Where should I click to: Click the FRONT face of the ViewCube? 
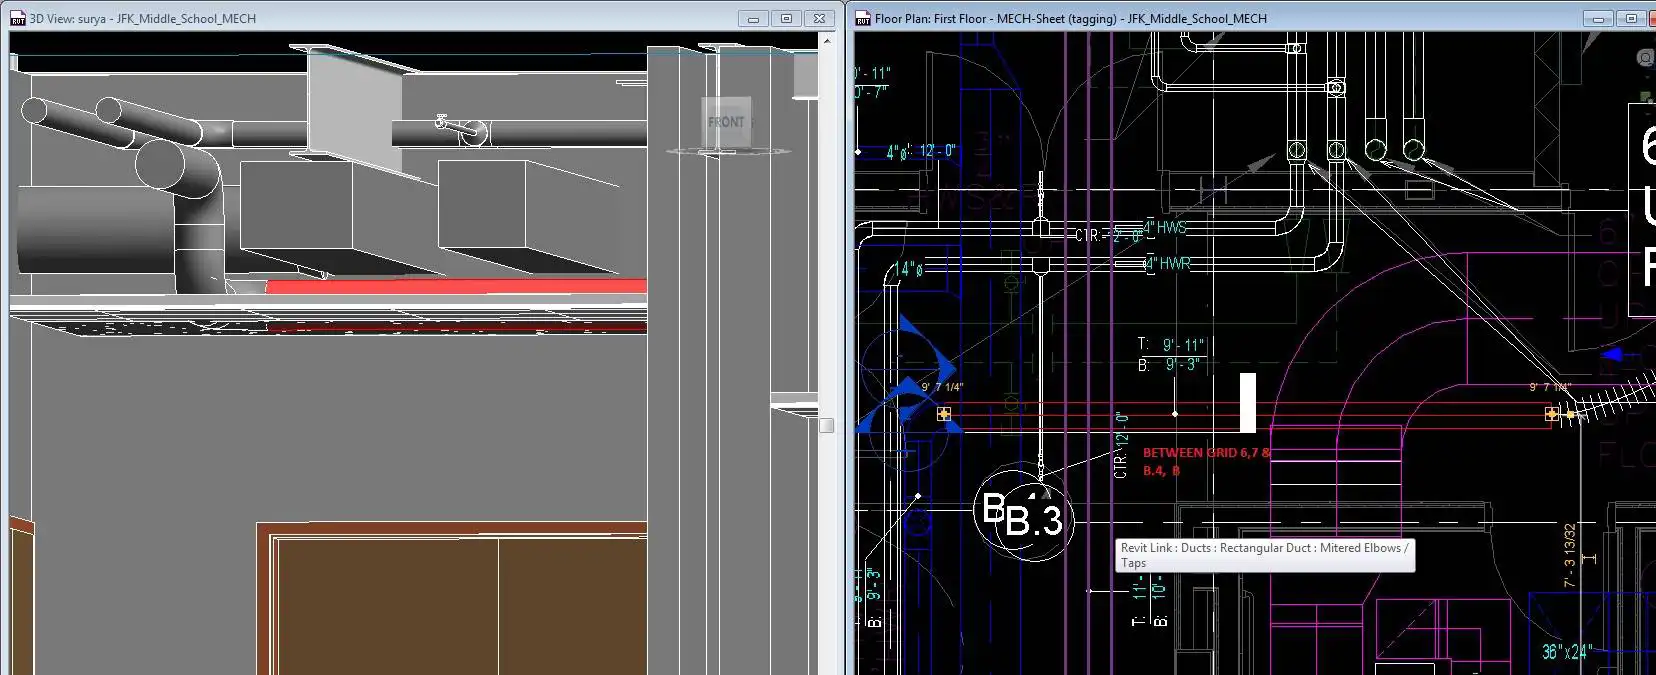726,122
